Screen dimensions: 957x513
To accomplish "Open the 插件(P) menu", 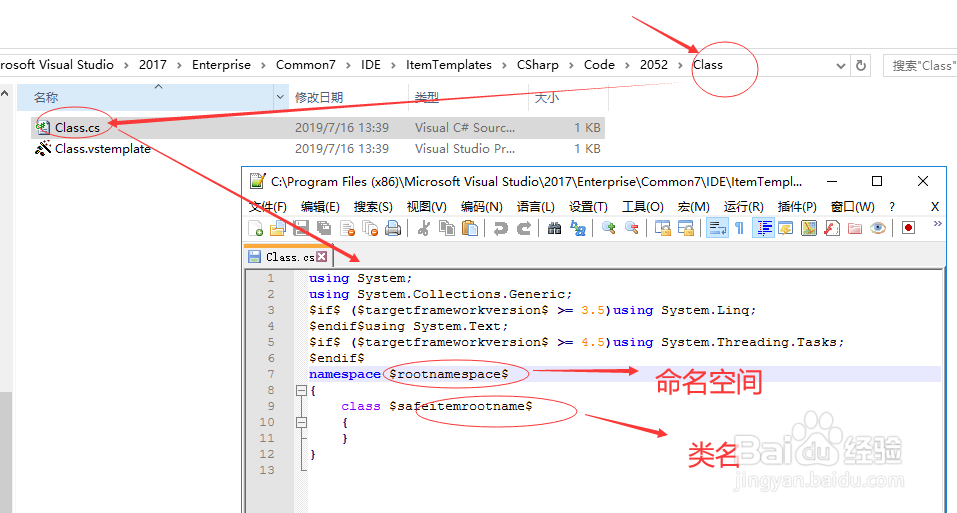I will [797, 207].
